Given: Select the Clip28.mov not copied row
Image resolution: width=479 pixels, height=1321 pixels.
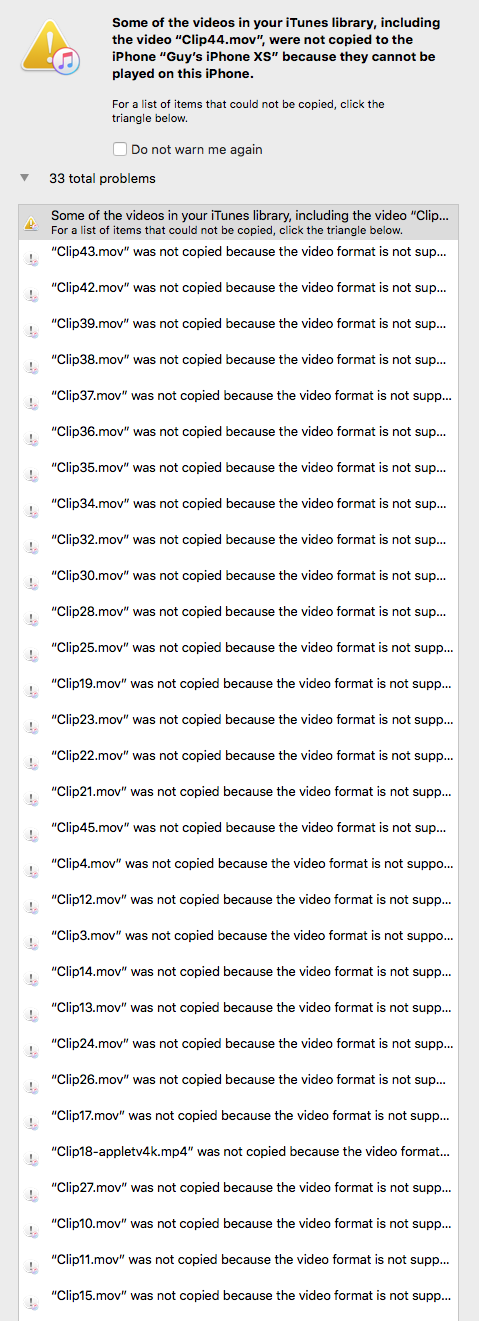Looking at the screenshot, I should (x=238, y=612).
